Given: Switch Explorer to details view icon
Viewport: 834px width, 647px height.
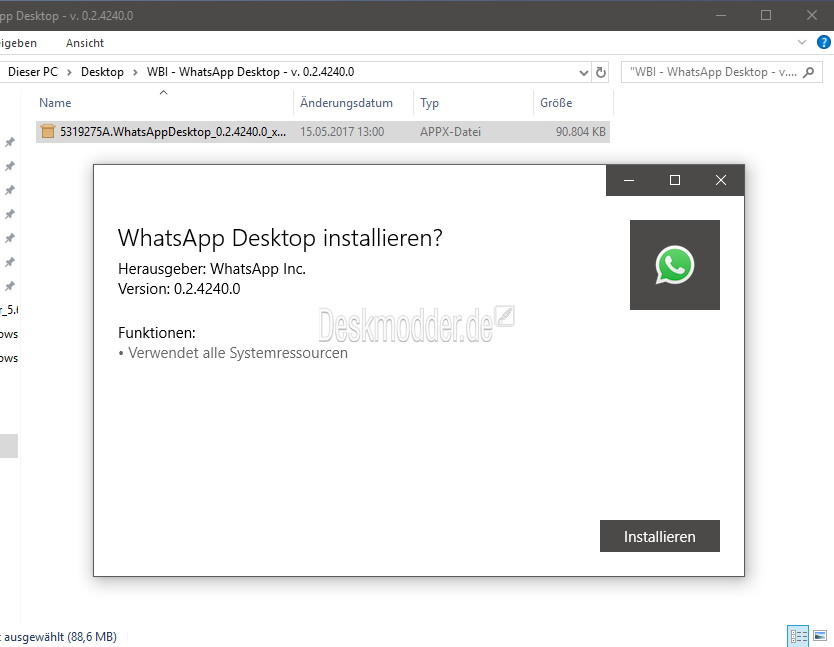Looking at the screenshot, I should pyautogui.click(x=798, y=636).
